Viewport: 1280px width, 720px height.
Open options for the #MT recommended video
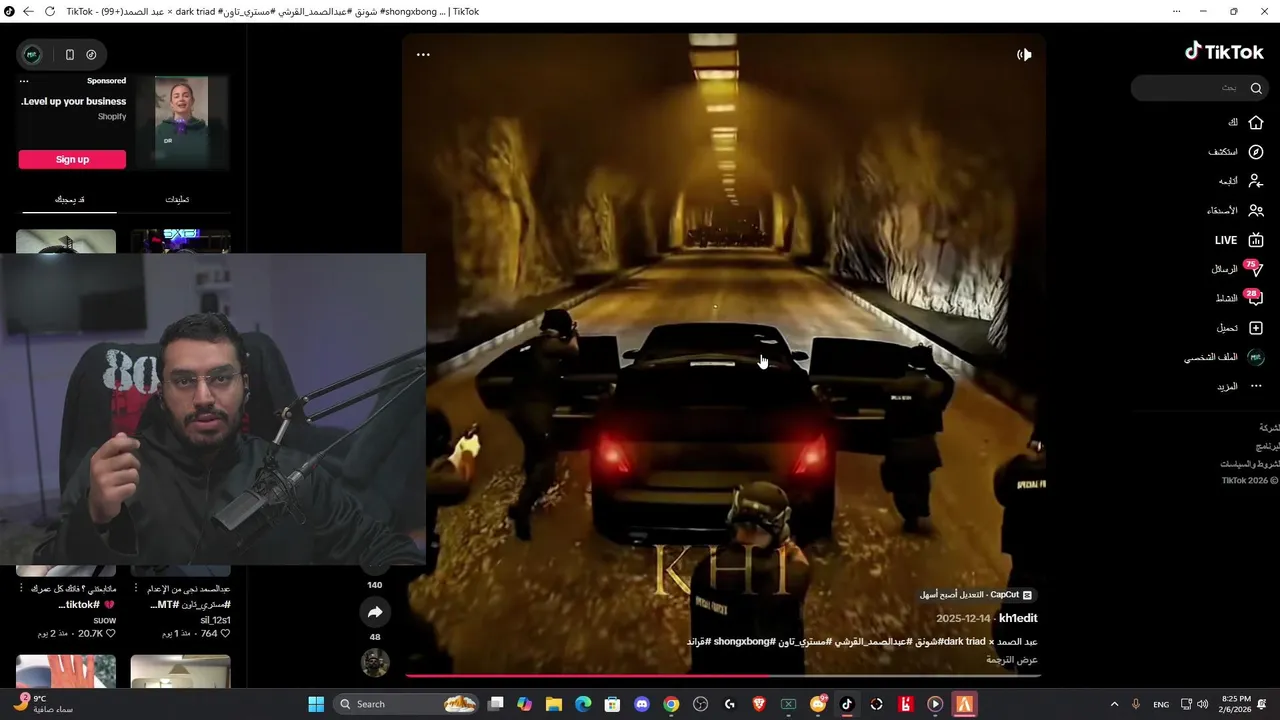(x=138, y=589)
